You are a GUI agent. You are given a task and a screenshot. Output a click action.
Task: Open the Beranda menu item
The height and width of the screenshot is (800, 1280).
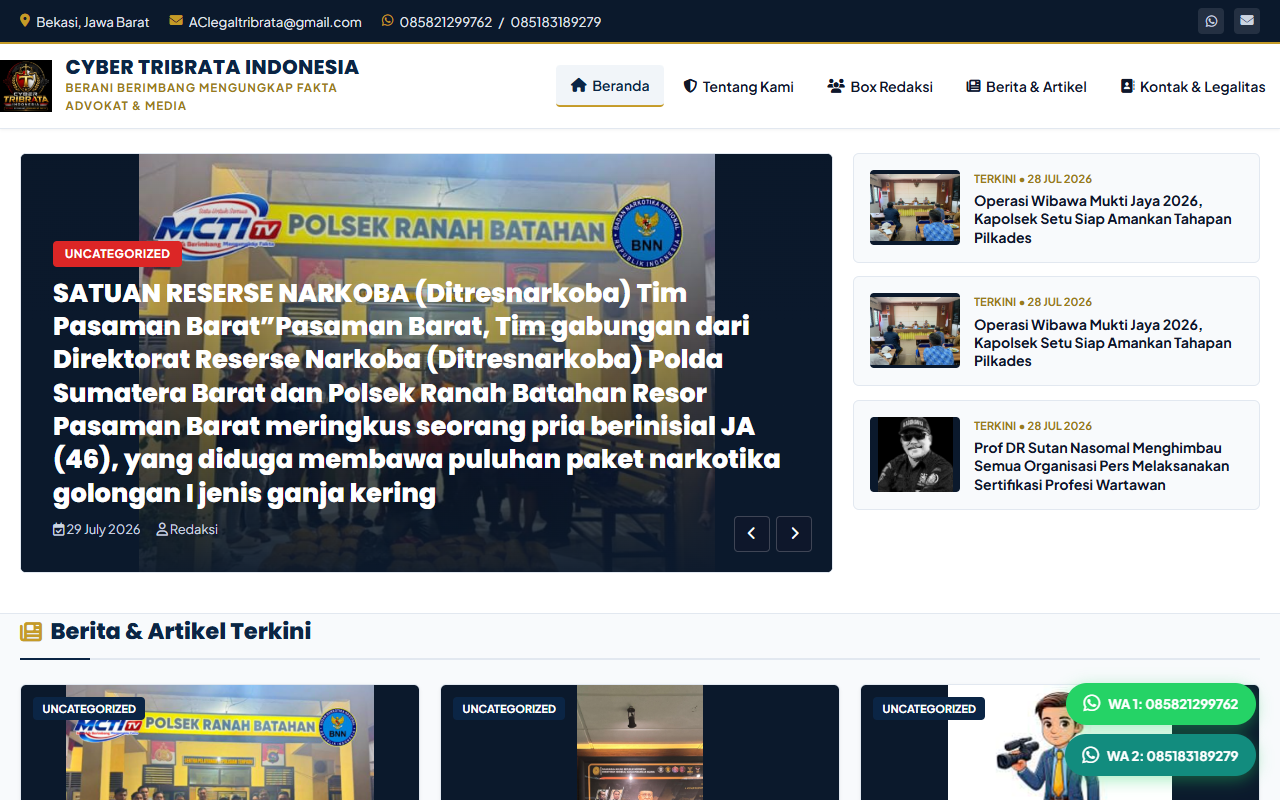coord(610,86)
